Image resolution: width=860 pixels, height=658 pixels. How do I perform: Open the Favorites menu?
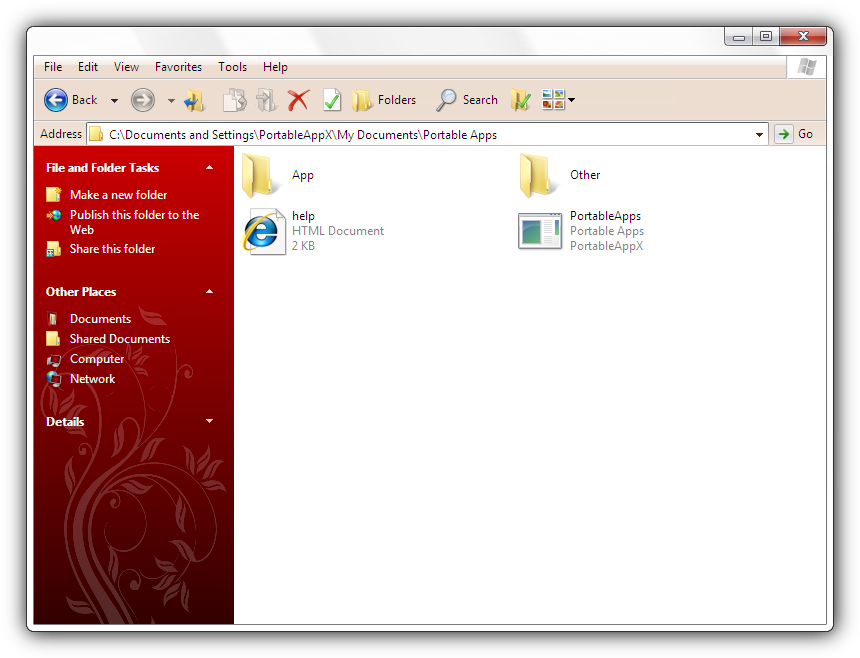click(178, 67)
